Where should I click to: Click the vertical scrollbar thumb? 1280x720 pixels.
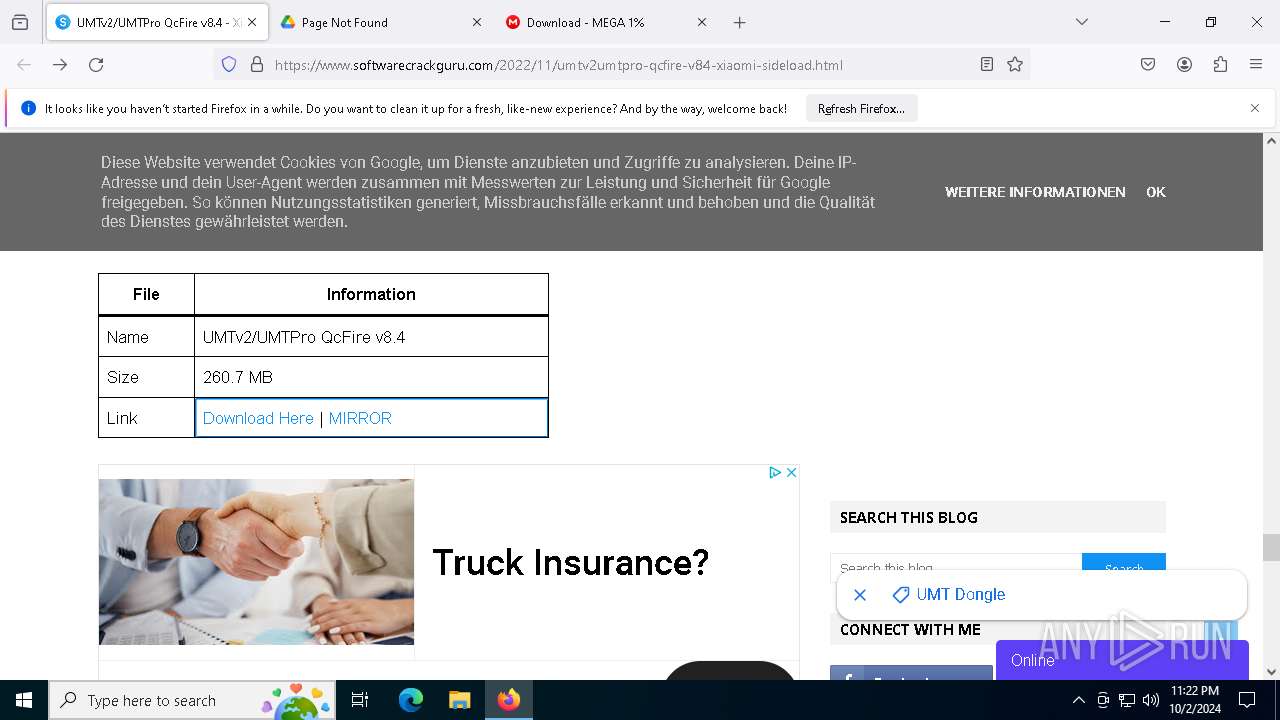[1271, 548]
